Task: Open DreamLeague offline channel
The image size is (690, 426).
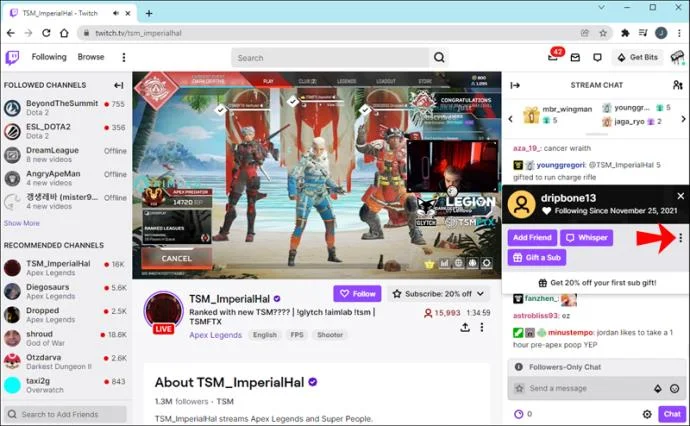Action: click(x=65, y=154)
